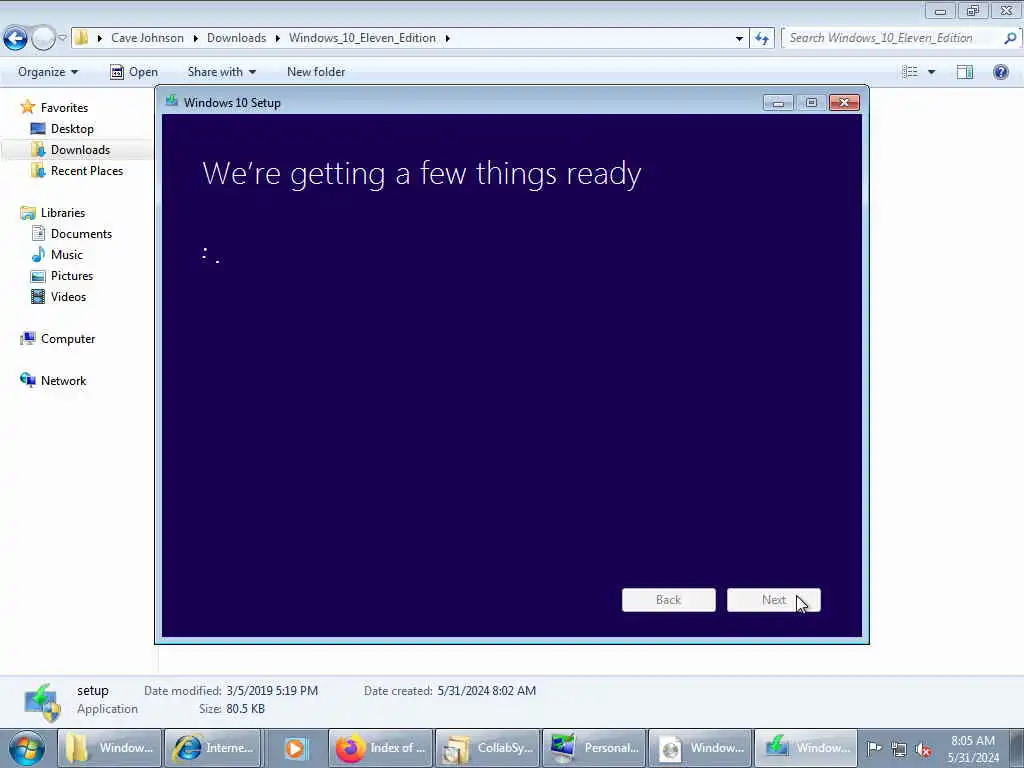
Task: Click the network tray icon
Action: [899, 750]
